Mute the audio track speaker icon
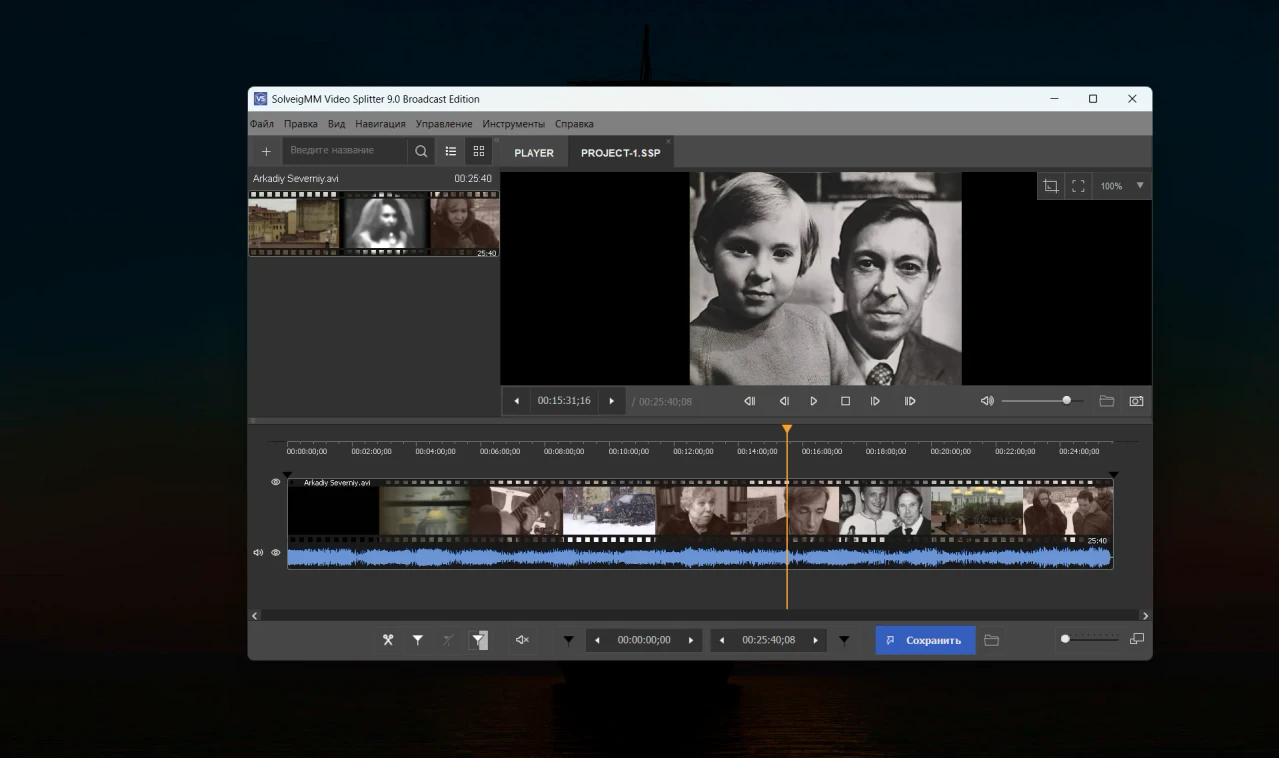 tap(258, 552)
